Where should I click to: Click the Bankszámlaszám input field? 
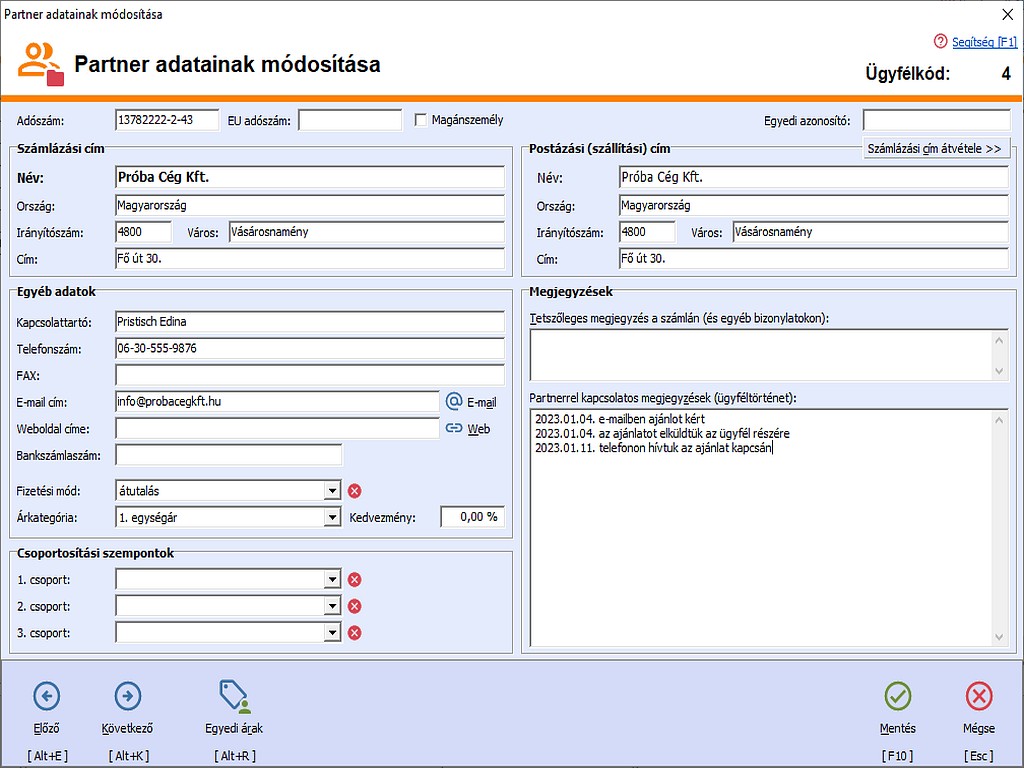pos(228,456)
